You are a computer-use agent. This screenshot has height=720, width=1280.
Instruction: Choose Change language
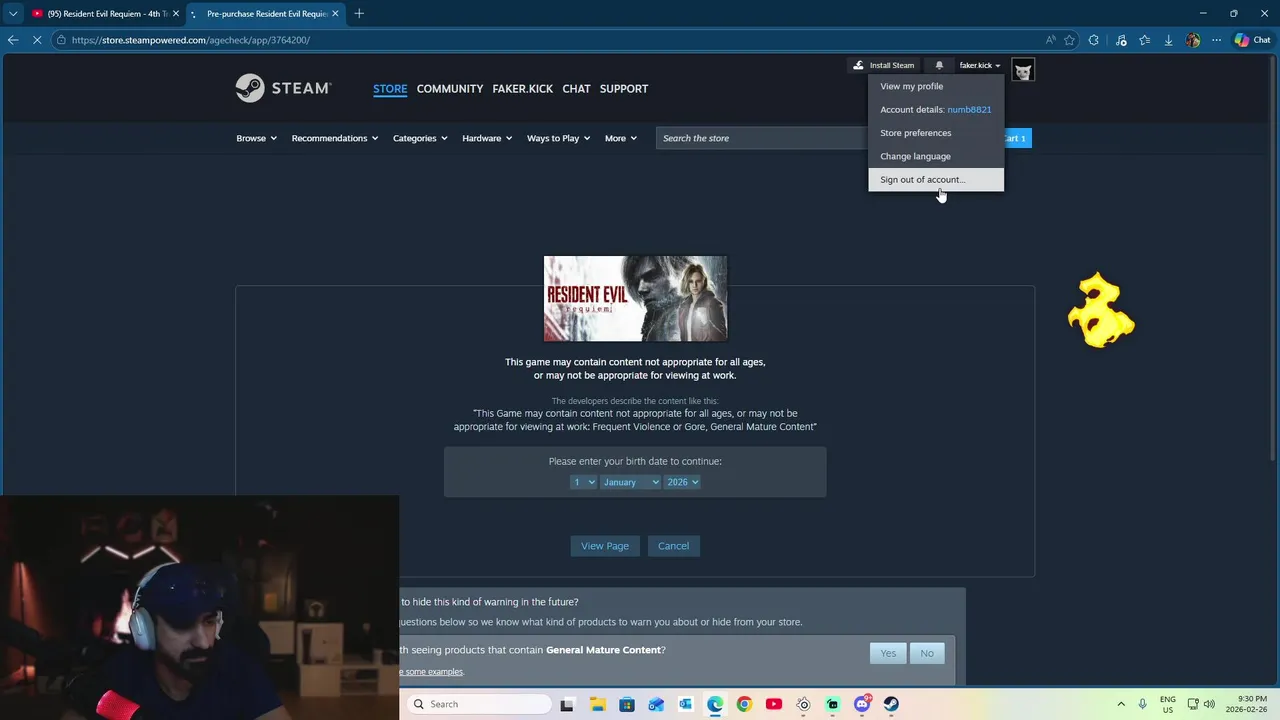point(936,156)
